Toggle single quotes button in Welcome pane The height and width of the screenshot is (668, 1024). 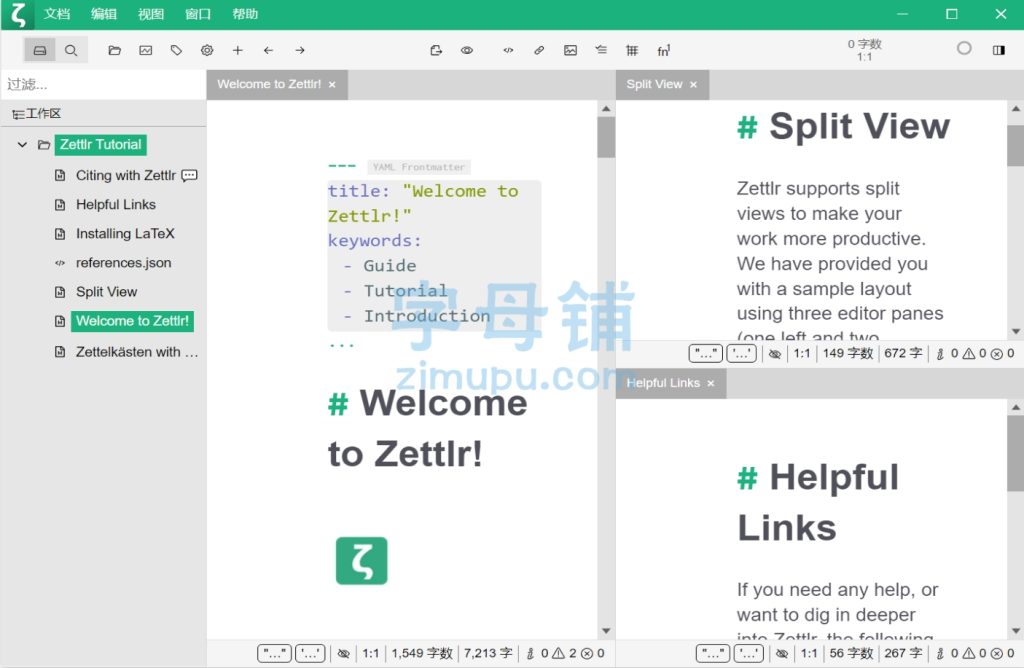[x=310, y=653]
